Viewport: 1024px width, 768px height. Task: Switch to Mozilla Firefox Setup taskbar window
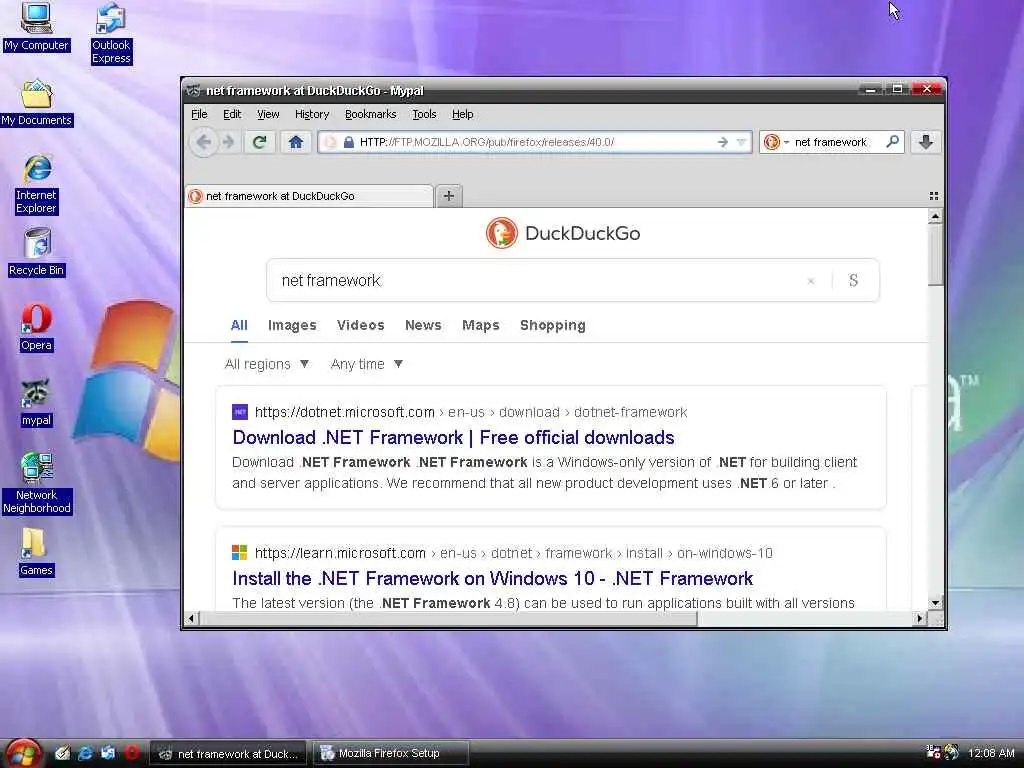pyautogui.click(x=390, y=754)
